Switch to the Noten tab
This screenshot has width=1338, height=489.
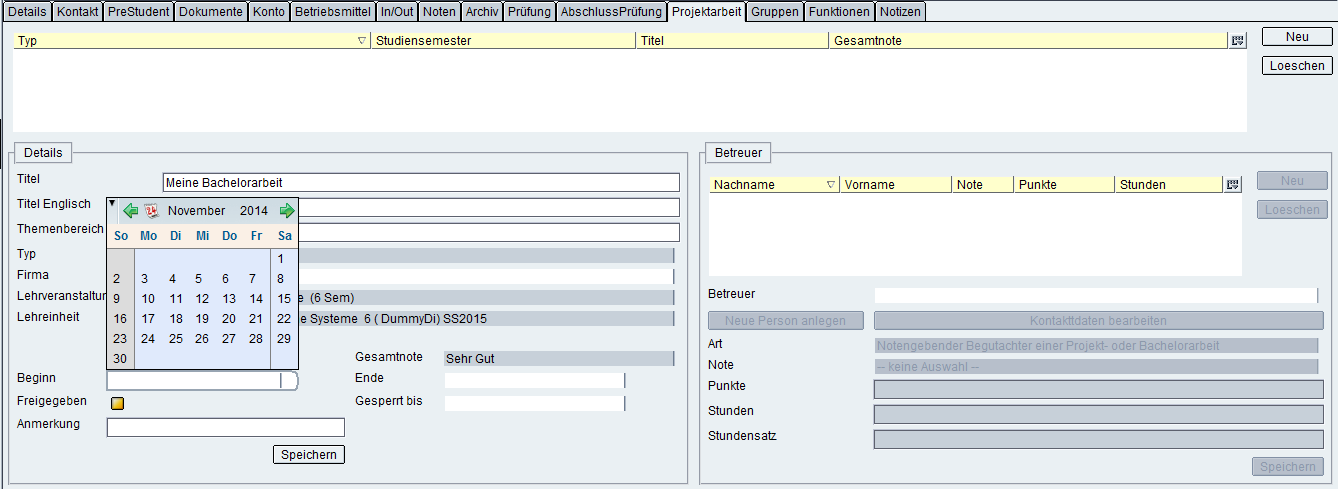click(439, 12)
